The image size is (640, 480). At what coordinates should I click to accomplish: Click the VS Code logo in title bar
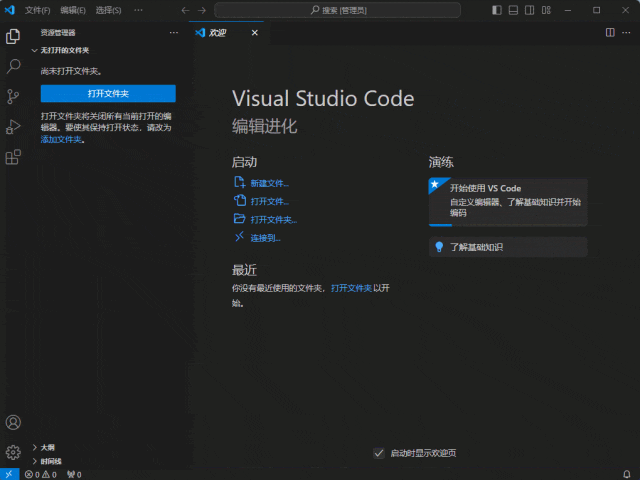(10, 10)
